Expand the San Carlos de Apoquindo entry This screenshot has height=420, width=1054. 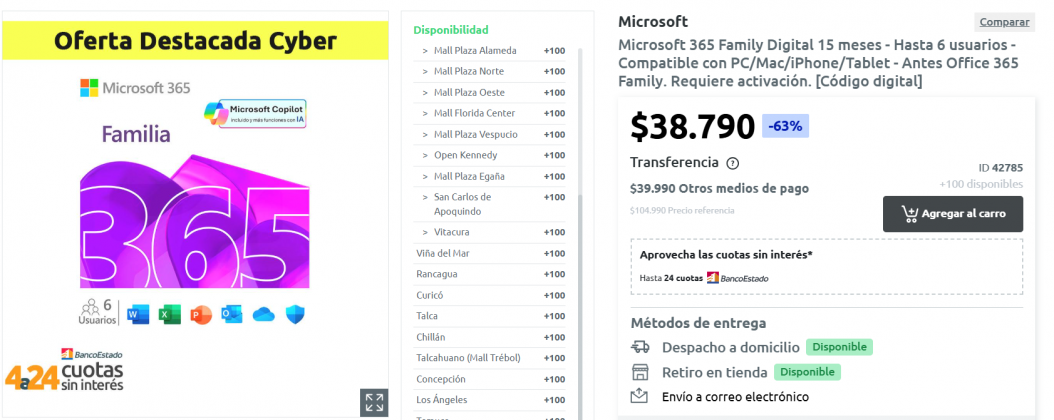[x=490, y=204]
